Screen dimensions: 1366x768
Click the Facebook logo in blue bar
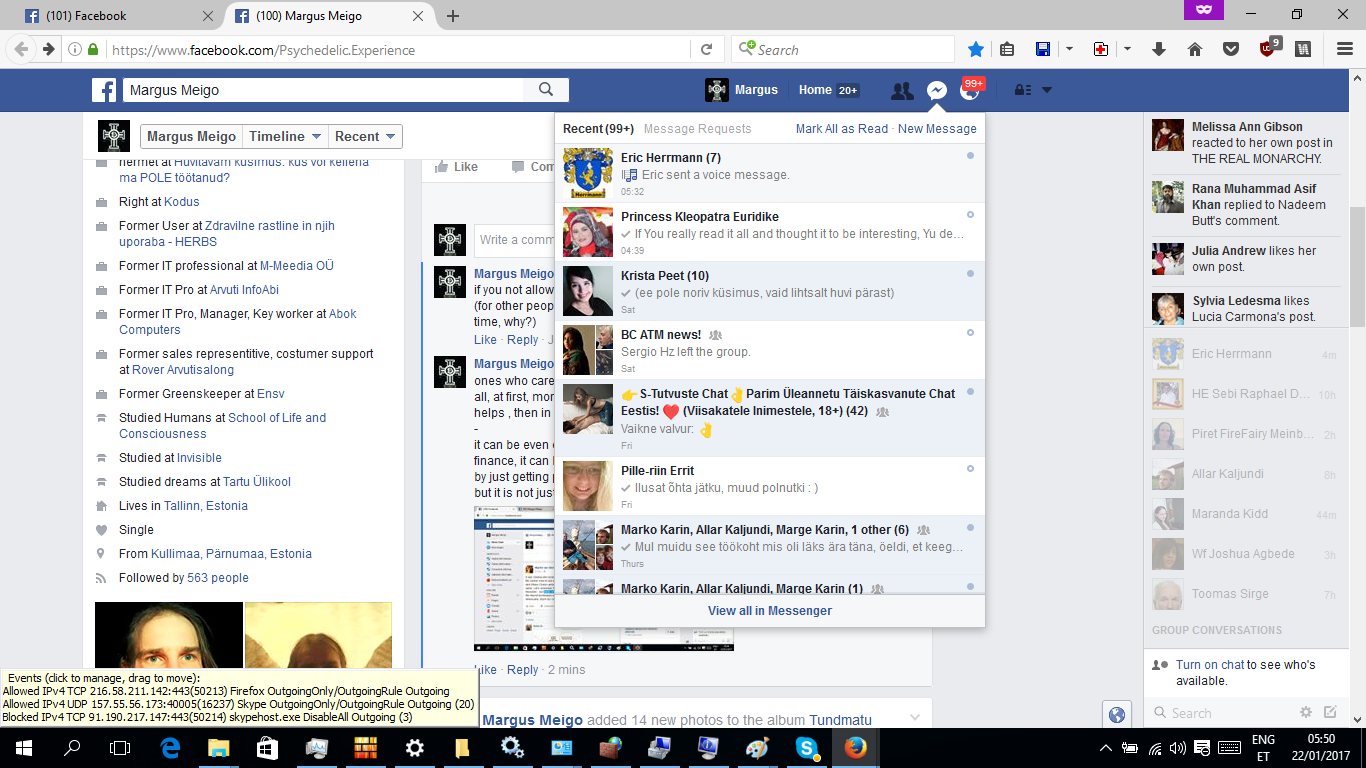pyautogui.click(x=104, y=90)
